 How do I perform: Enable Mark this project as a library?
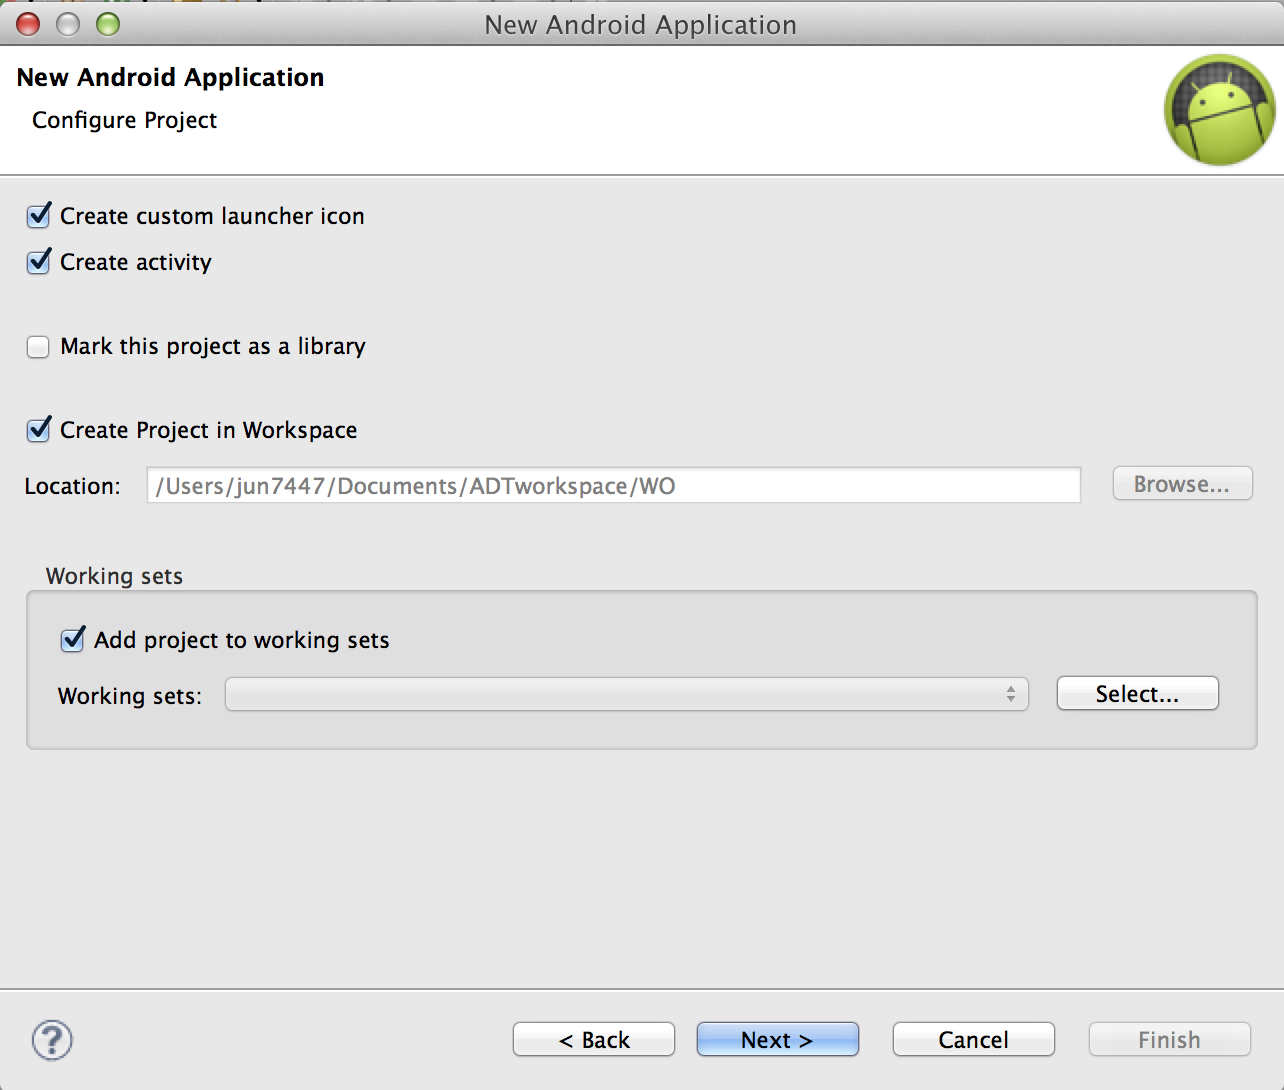pyautogui.click(x=39, y=347)
